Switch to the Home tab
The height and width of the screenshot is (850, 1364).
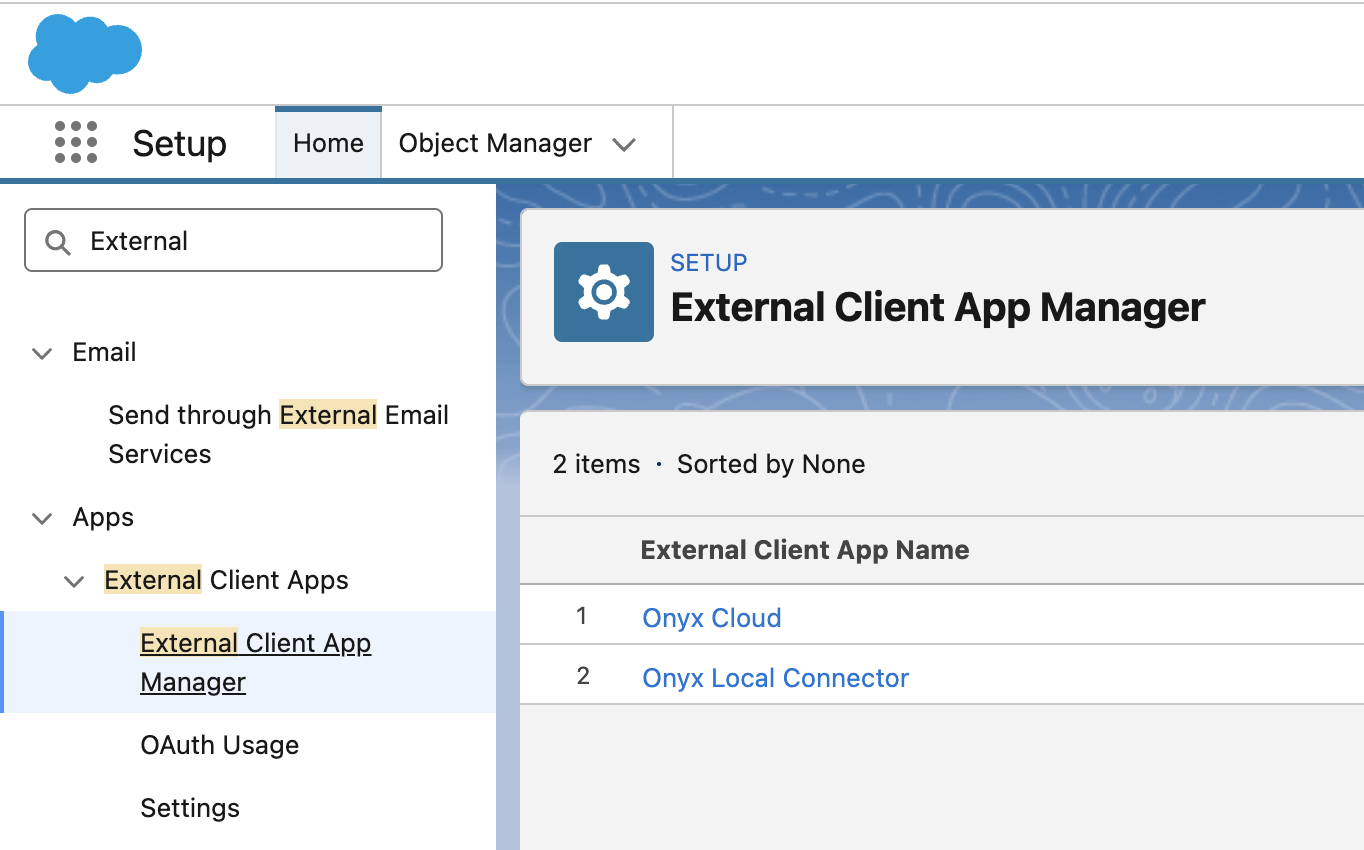[x=328, y=143]
